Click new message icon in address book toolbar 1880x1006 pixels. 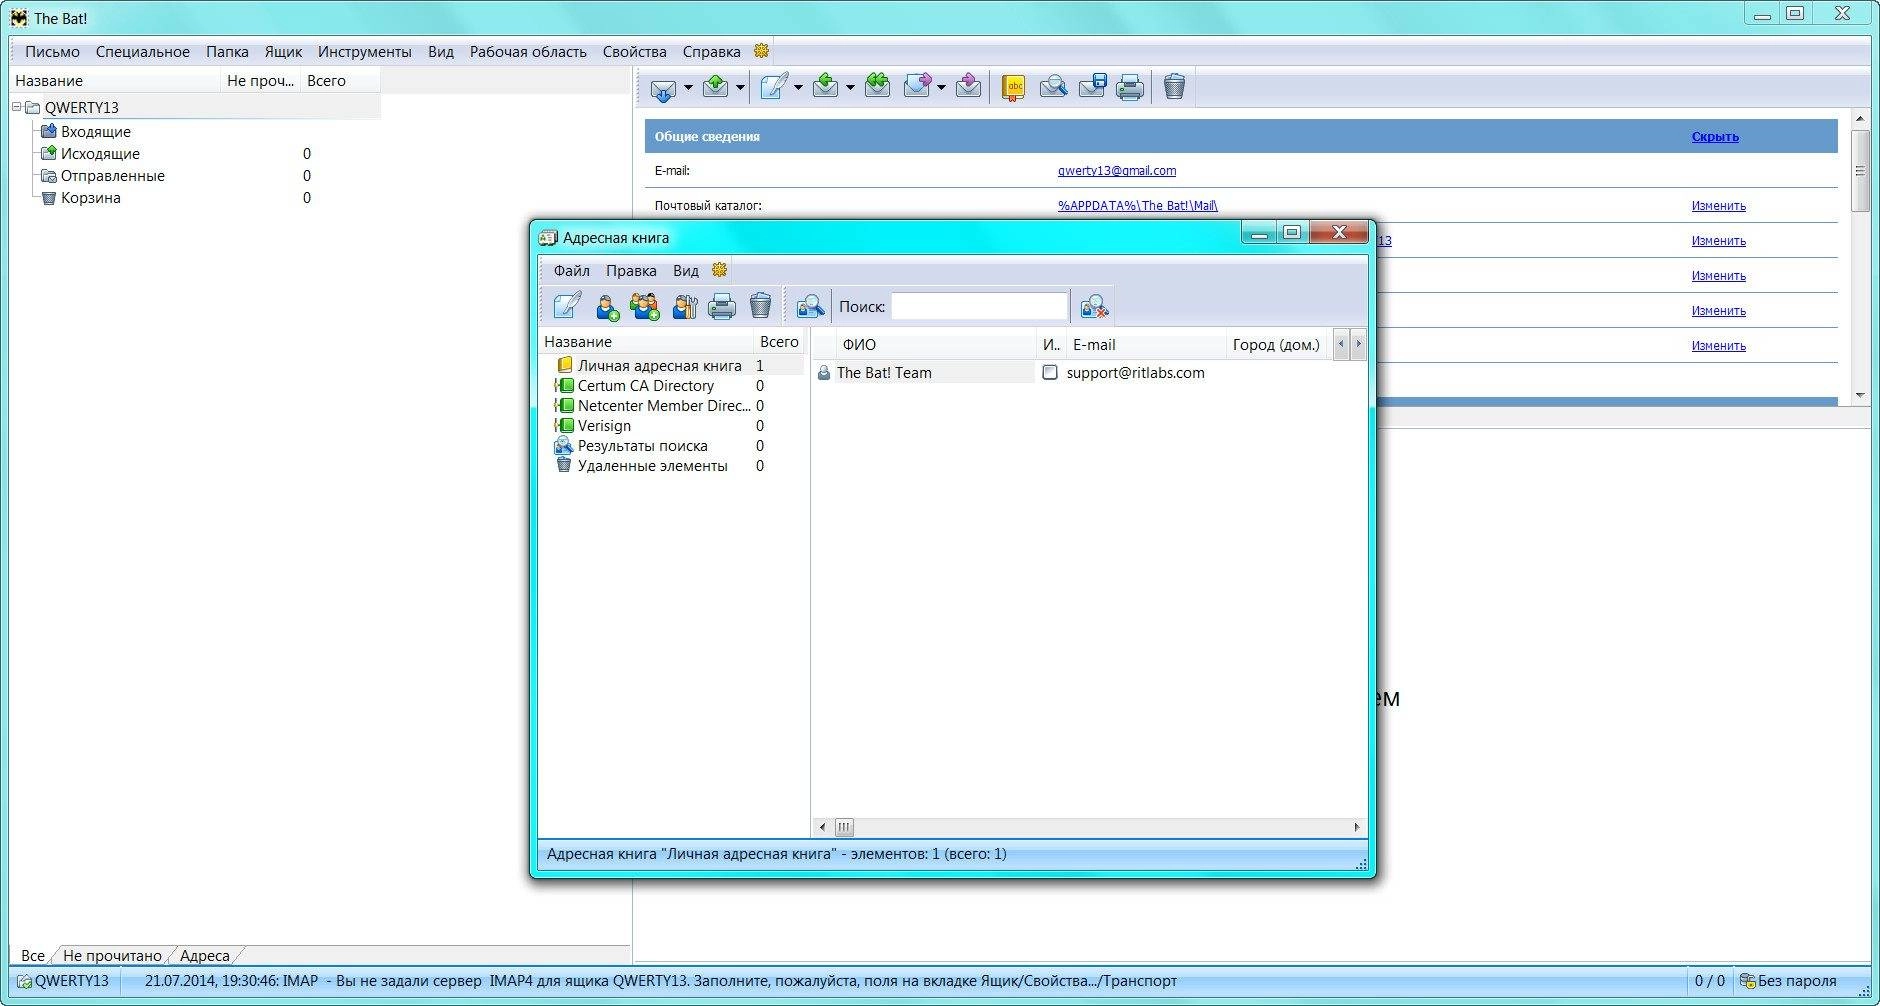568,305
